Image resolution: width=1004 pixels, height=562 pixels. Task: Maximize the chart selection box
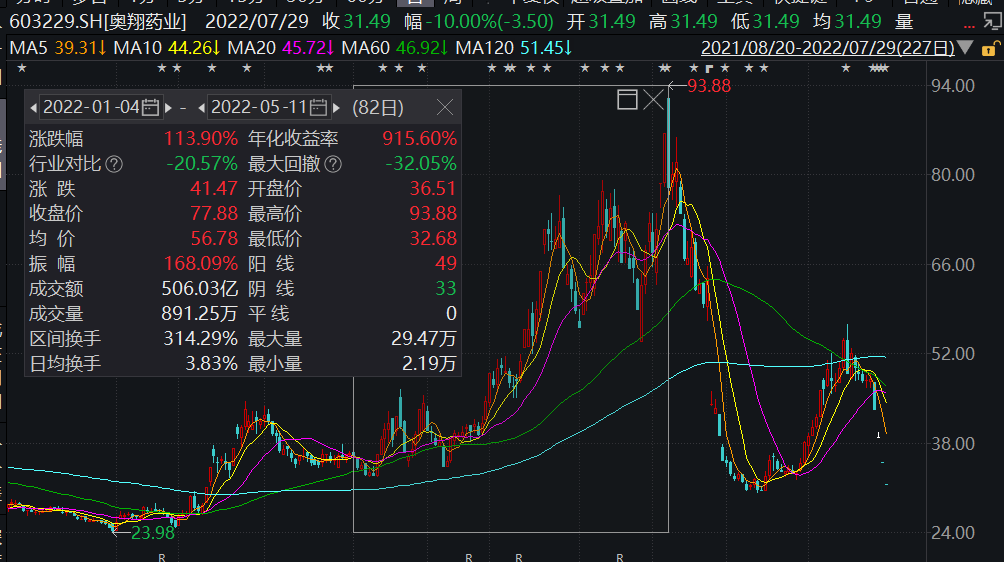coord(628,99)
